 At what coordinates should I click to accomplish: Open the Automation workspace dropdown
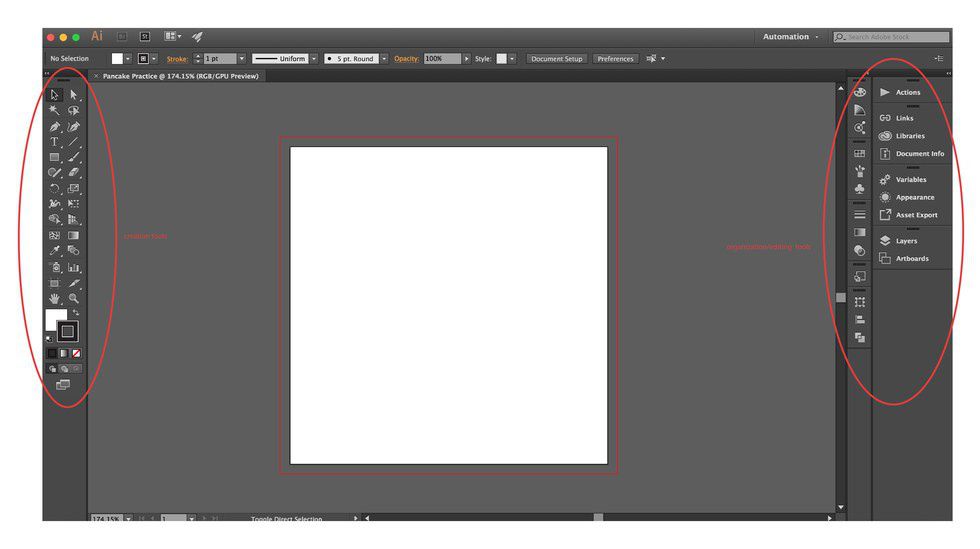[791, 37]
